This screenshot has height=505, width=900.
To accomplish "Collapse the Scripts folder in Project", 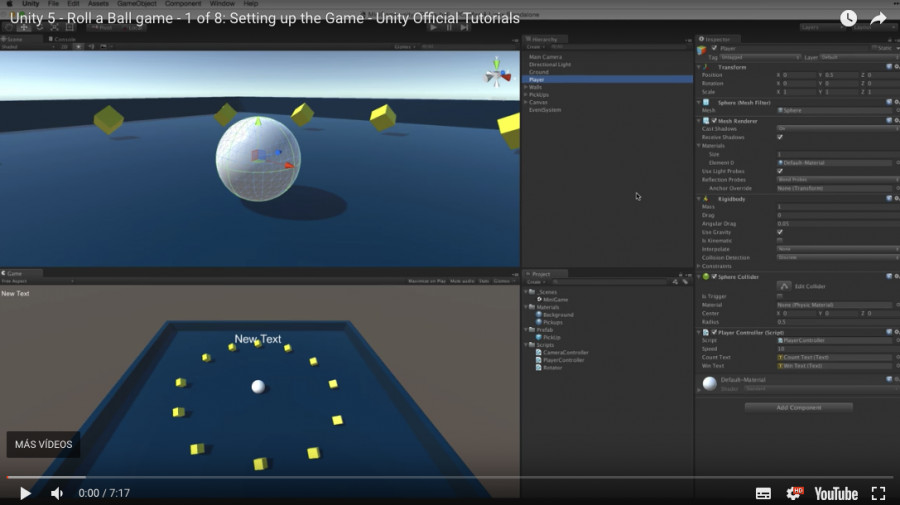I will [x=526, y=345].
